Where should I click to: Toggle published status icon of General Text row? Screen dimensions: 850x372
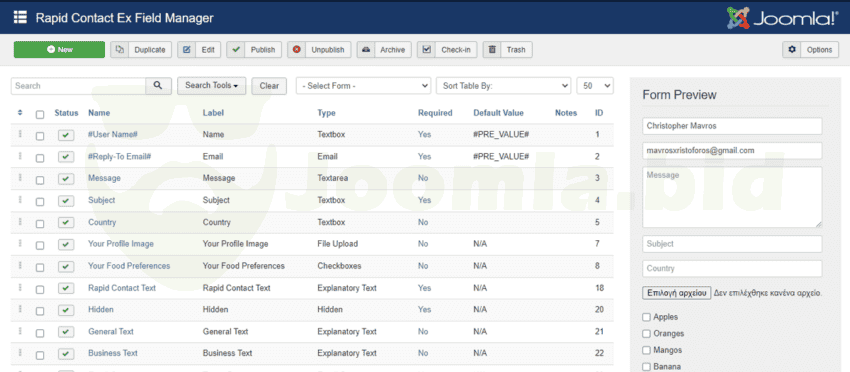66,332
